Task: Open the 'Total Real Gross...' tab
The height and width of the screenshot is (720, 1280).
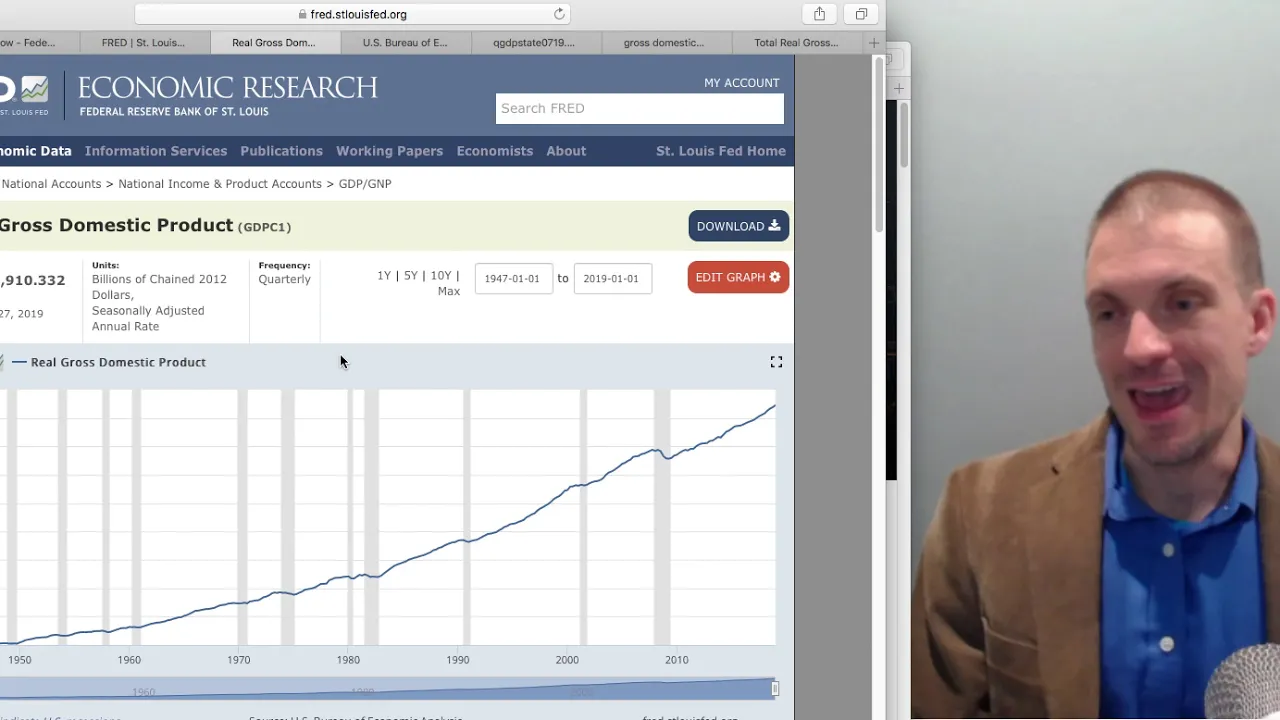Action: click(x=796, y=42)
